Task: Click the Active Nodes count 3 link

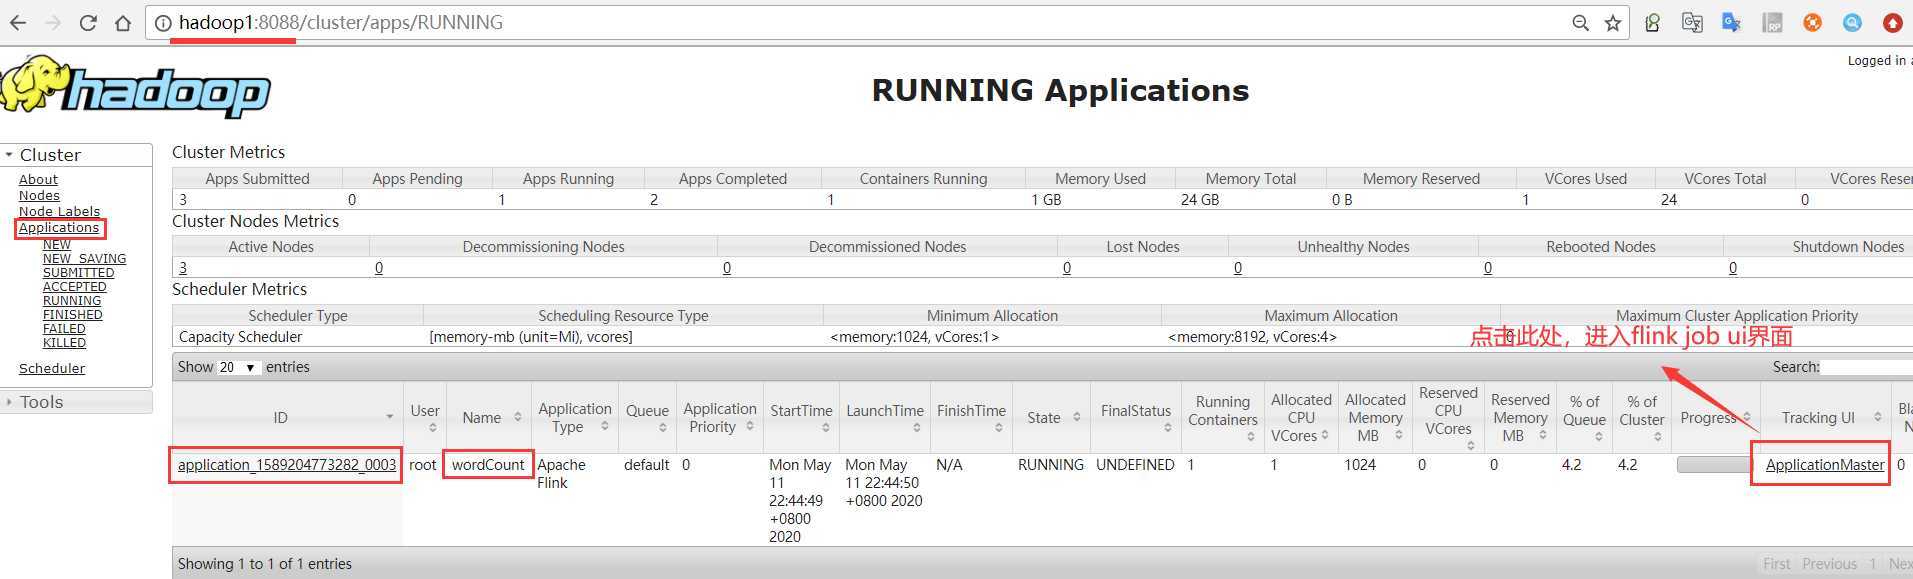Action: [183, 267]
